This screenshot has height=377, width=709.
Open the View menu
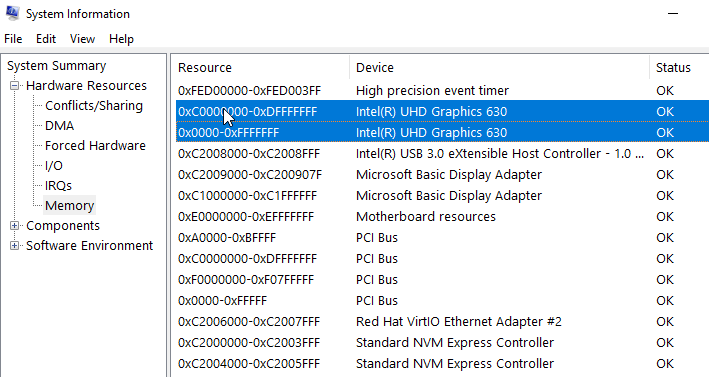pos(82,39)
